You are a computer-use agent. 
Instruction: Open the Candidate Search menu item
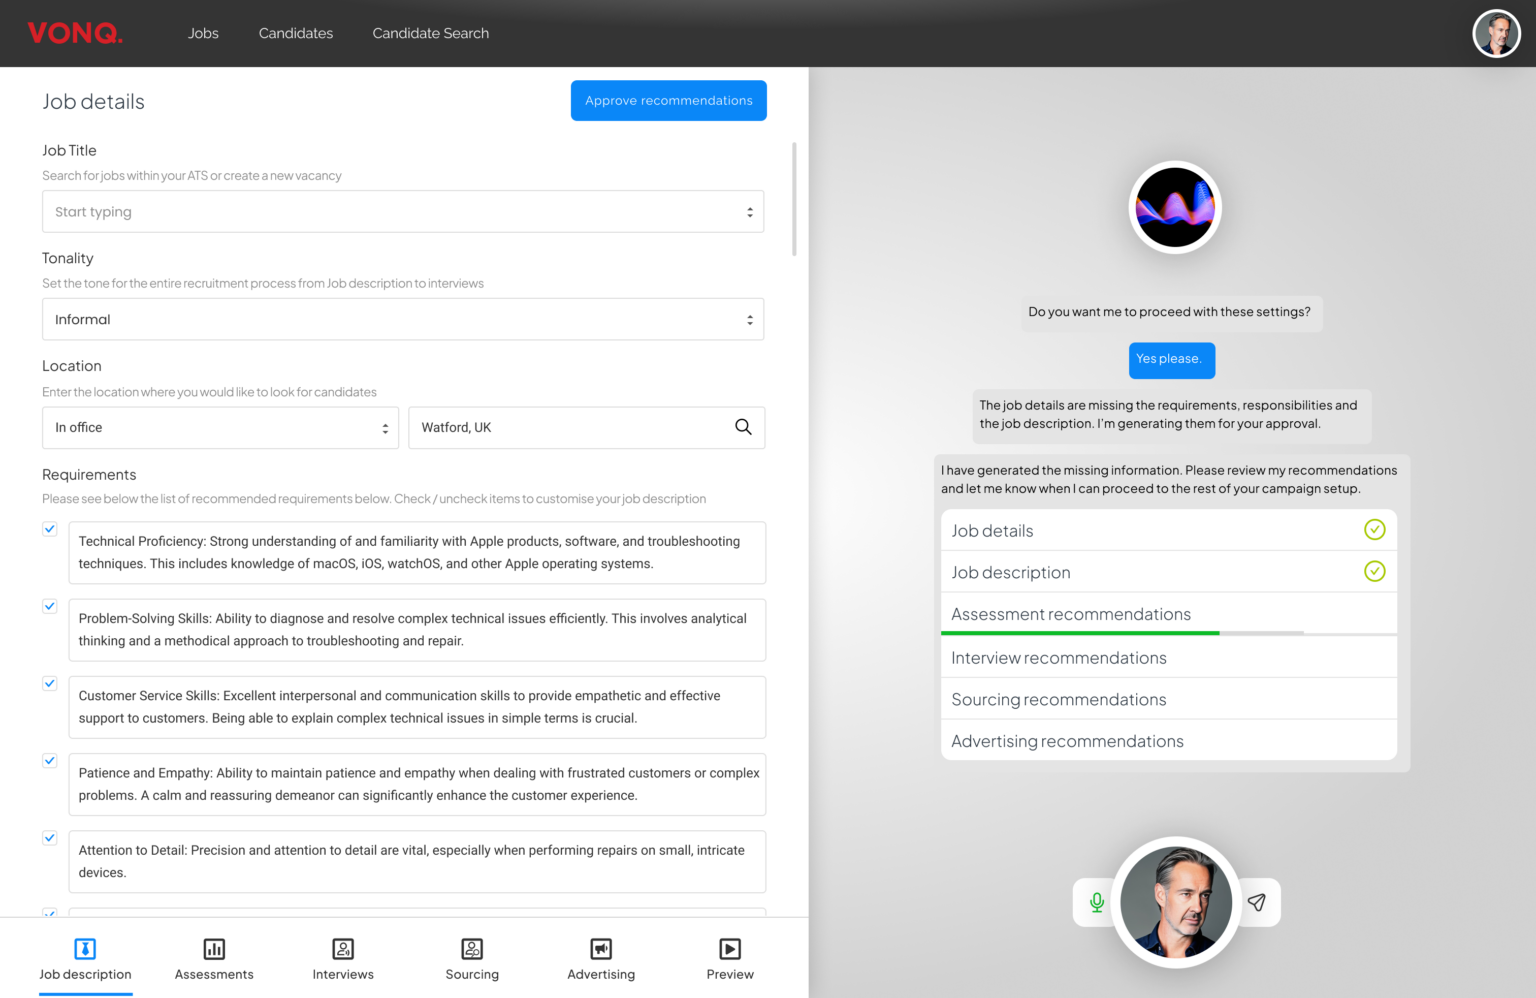[430, 33]
